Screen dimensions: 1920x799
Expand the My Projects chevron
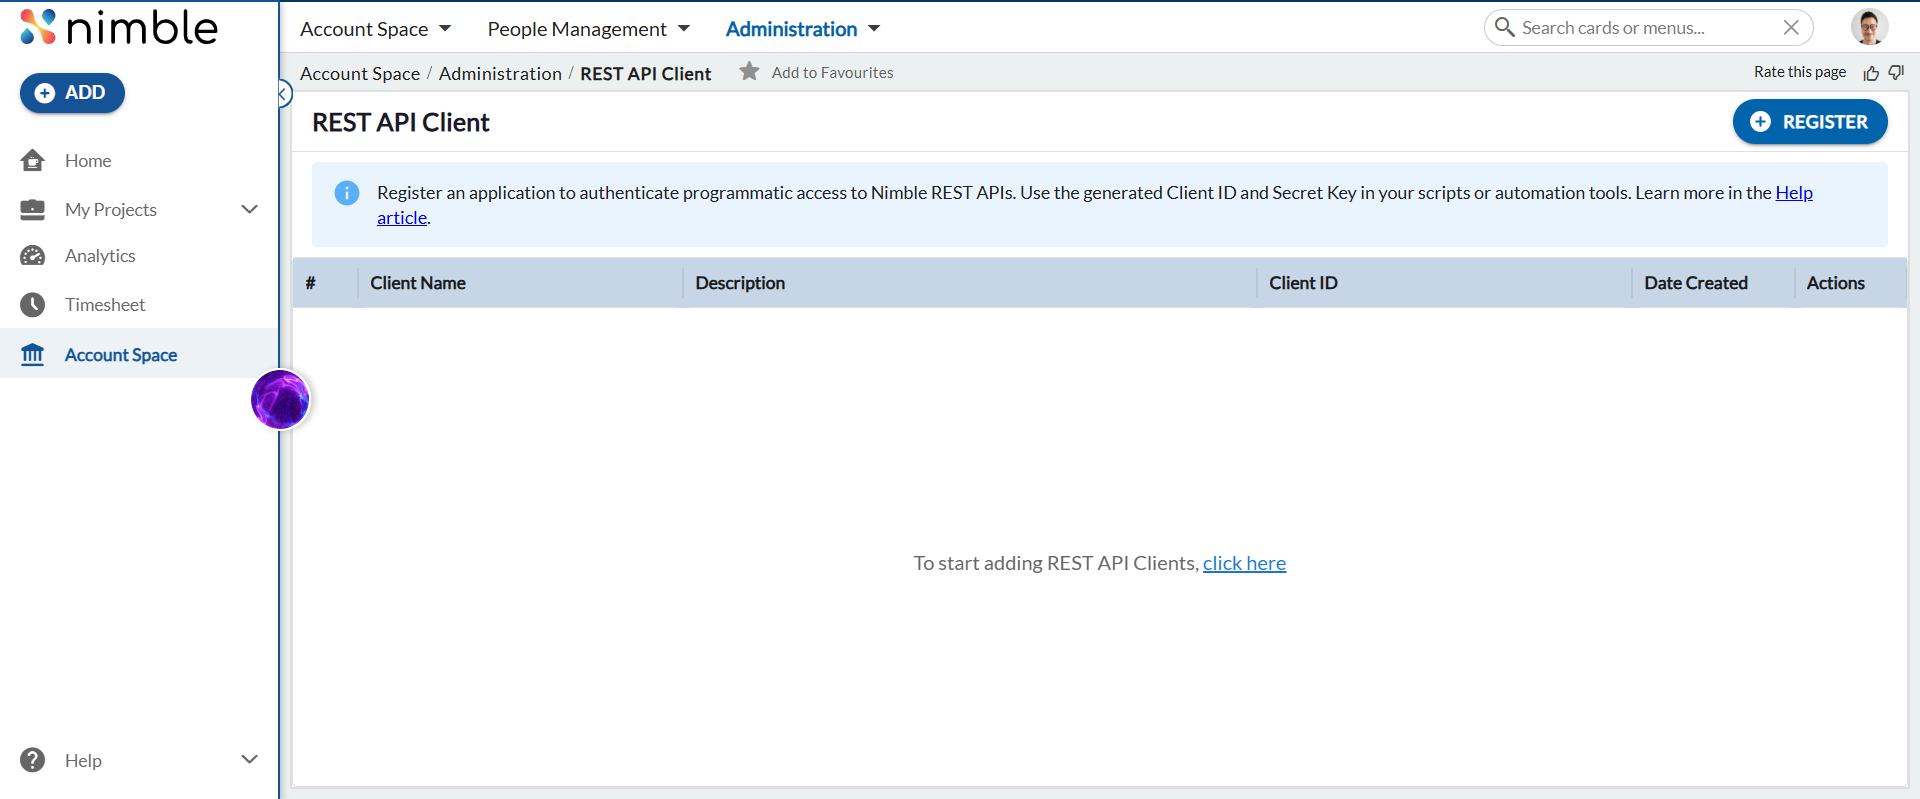pos(250,209)
